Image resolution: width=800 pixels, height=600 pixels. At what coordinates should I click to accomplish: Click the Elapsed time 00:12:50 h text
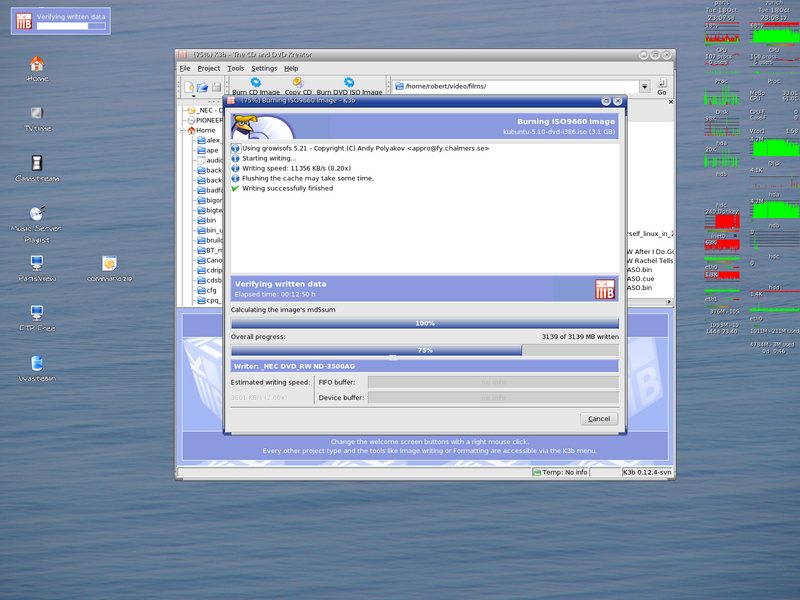coord(275,294)
